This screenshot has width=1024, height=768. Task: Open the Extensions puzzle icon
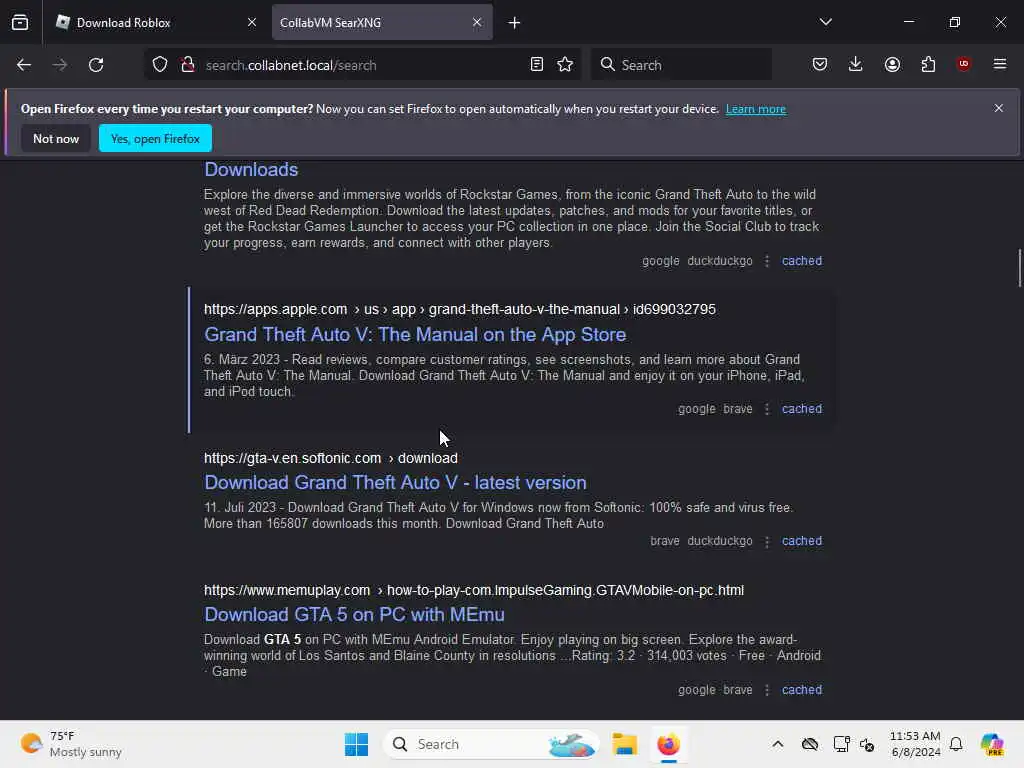(x=928, y=65)
